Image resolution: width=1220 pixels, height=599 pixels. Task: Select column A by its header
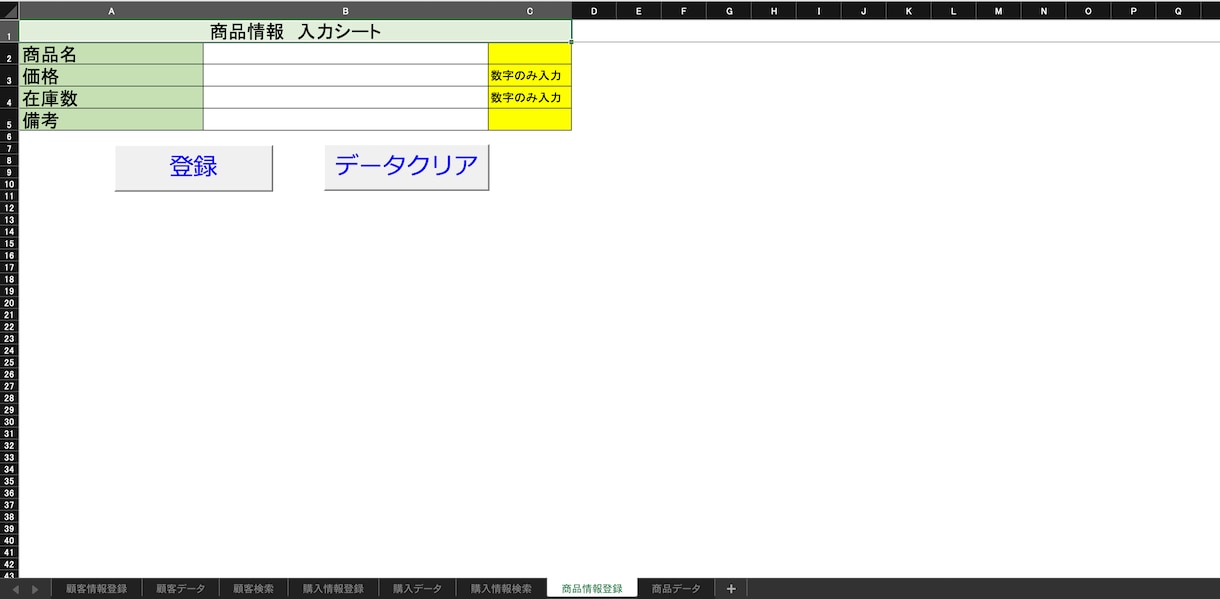111,10
